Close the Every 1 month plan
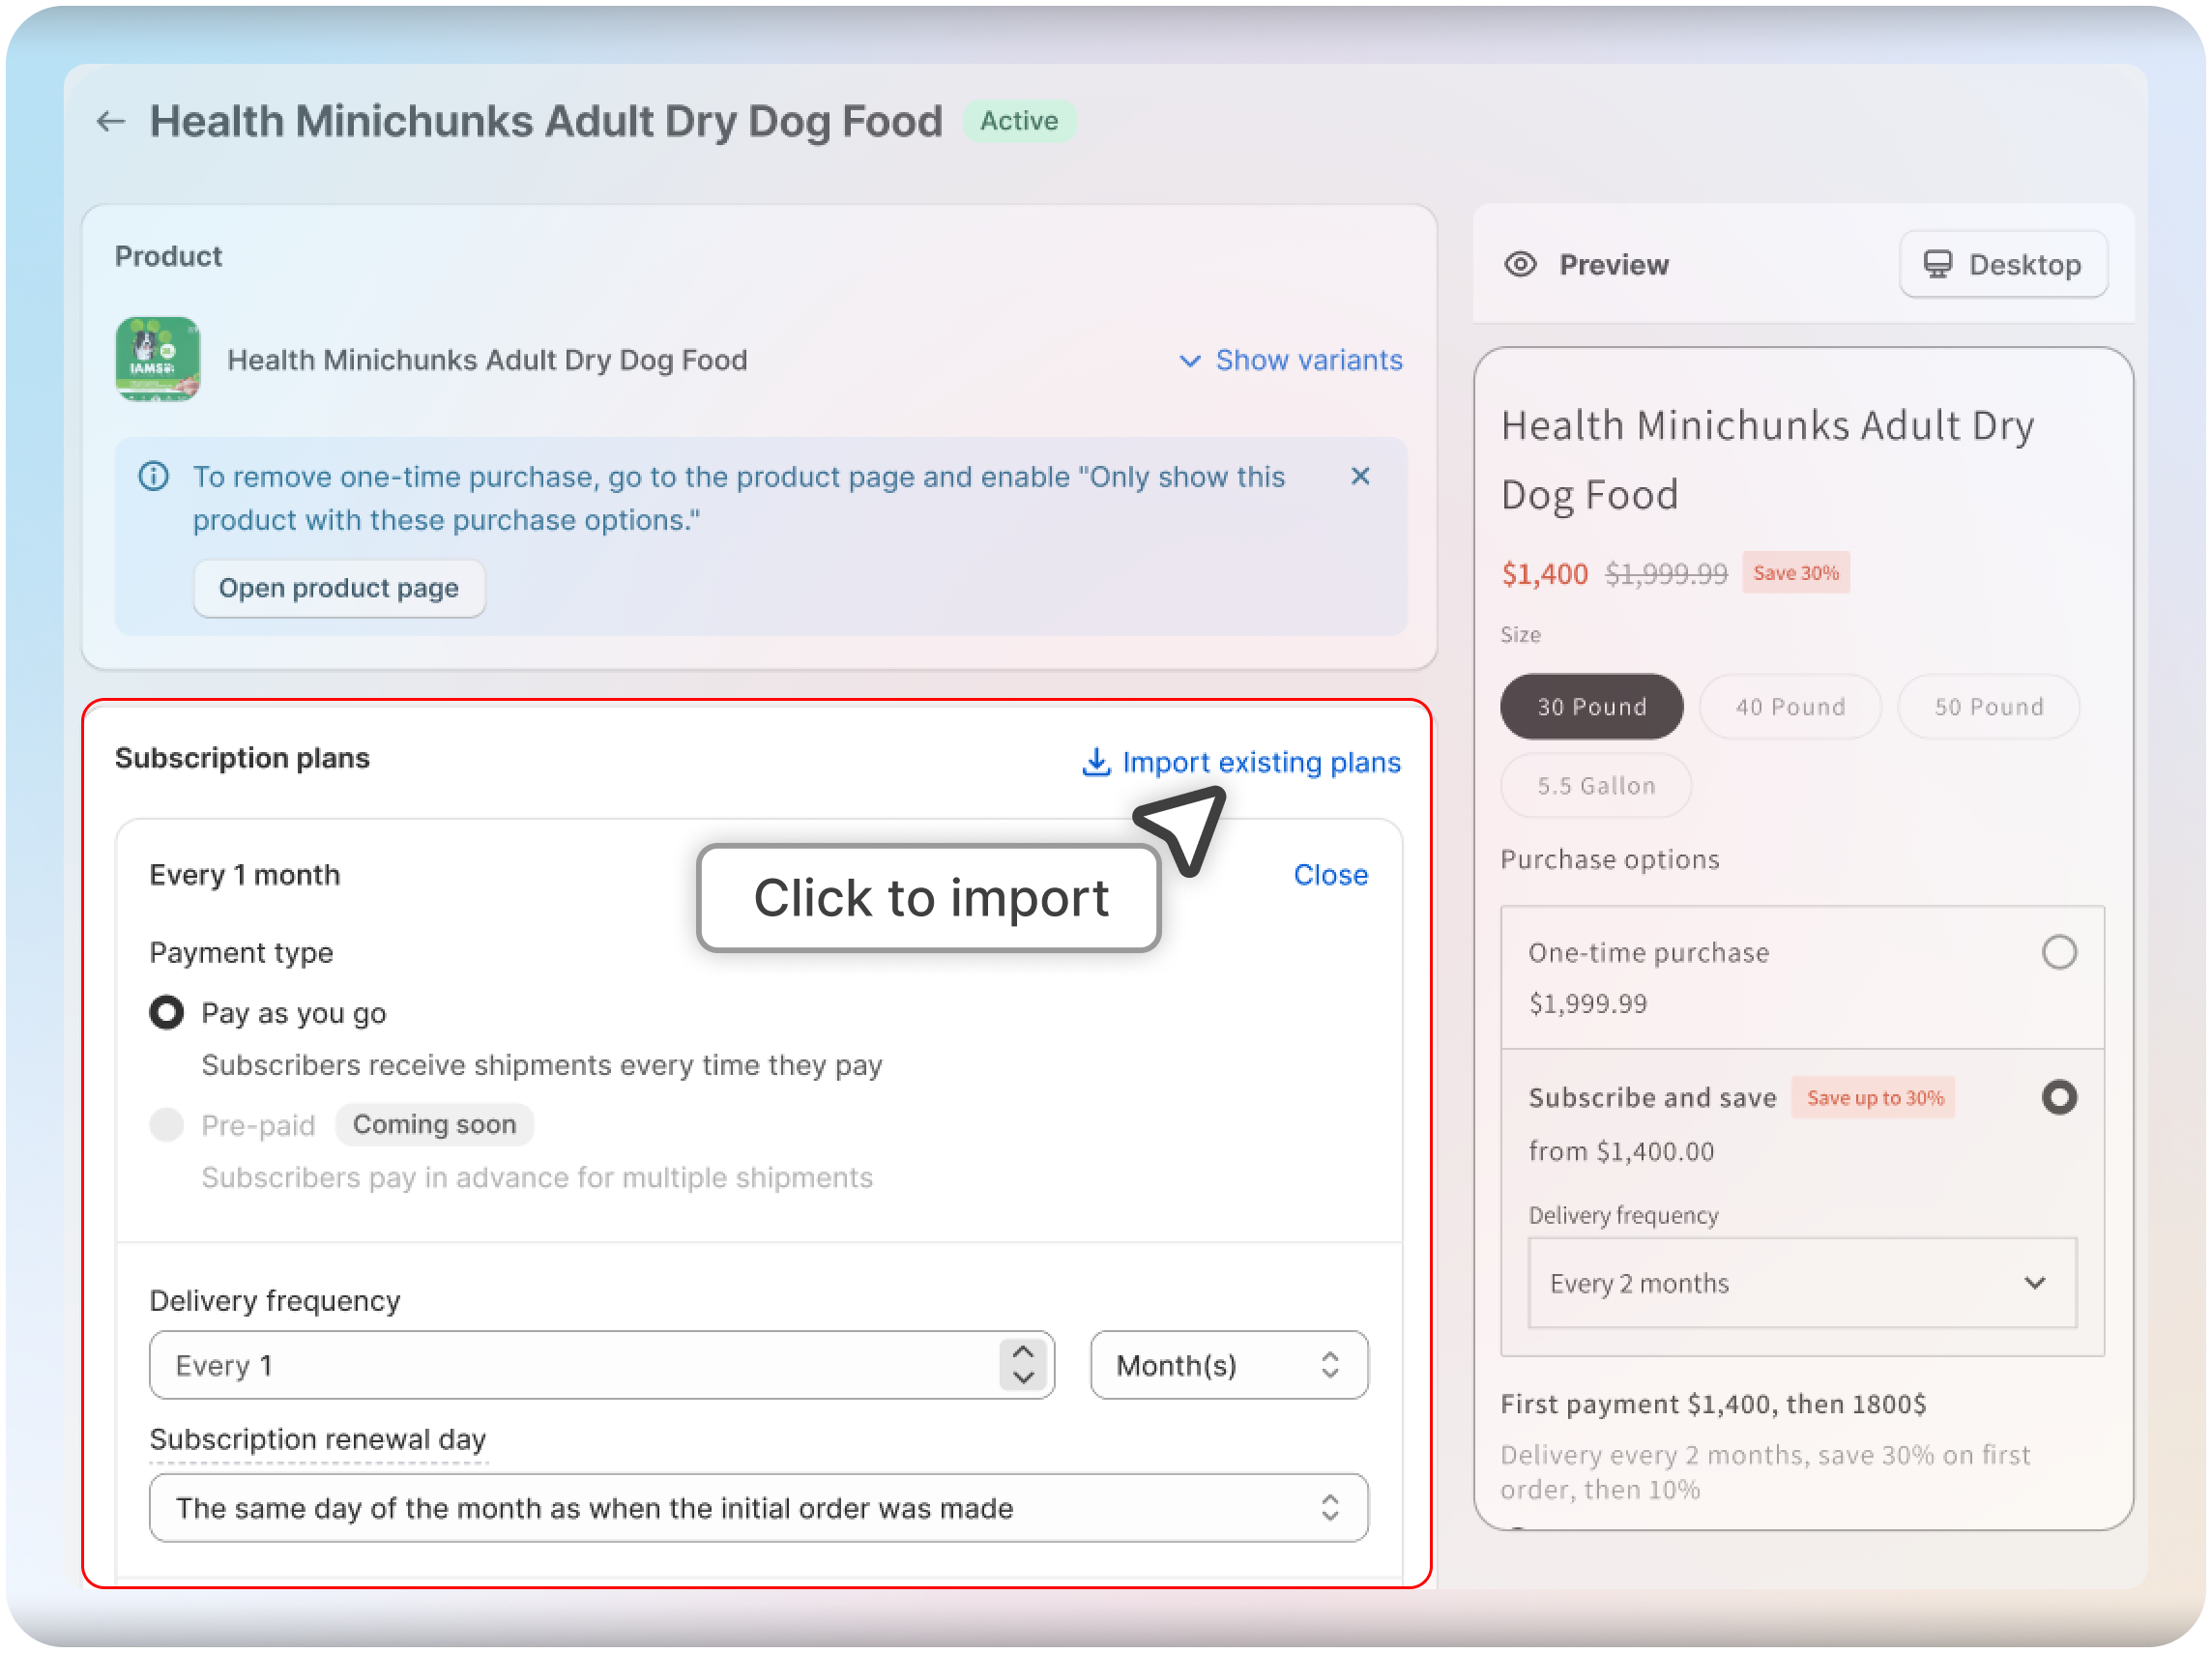Image resolution: width=2212 pixels, height=1653 pixels. click(x=1330, y=875)
